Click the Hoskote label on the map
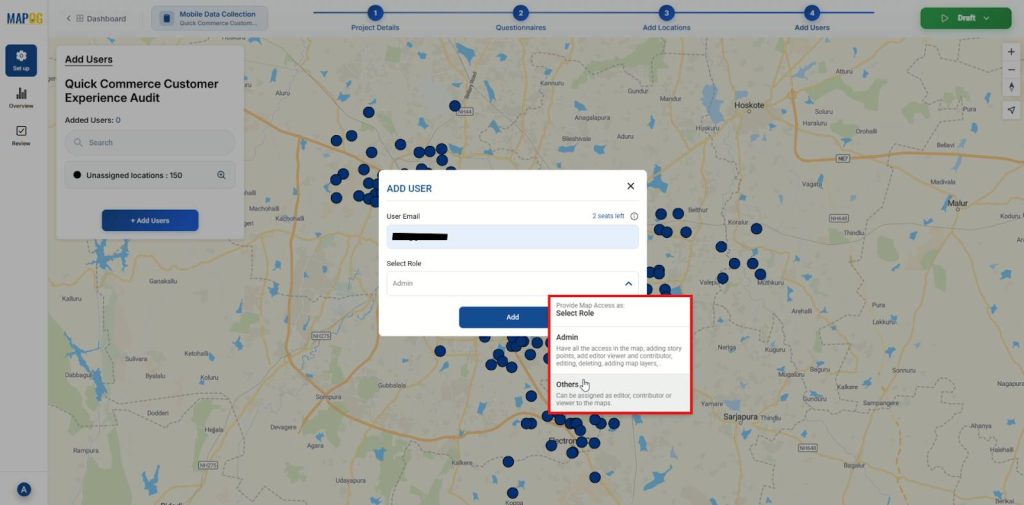 [749, 105]
